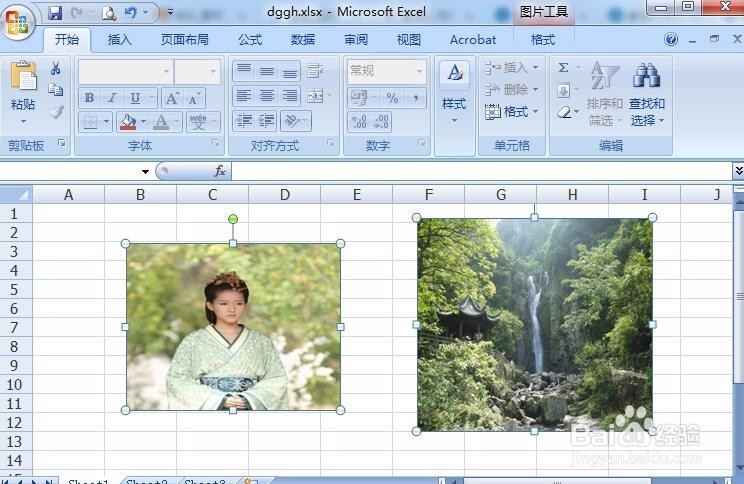
Task: Select the waterfall picture
Action: 535,325
